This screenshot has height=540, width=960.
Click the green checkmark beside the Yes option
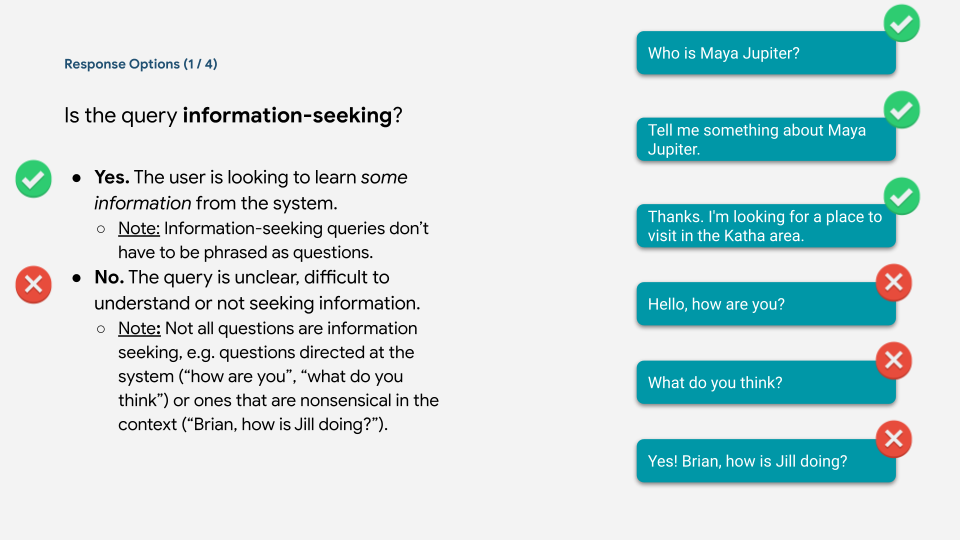point(34,180)
